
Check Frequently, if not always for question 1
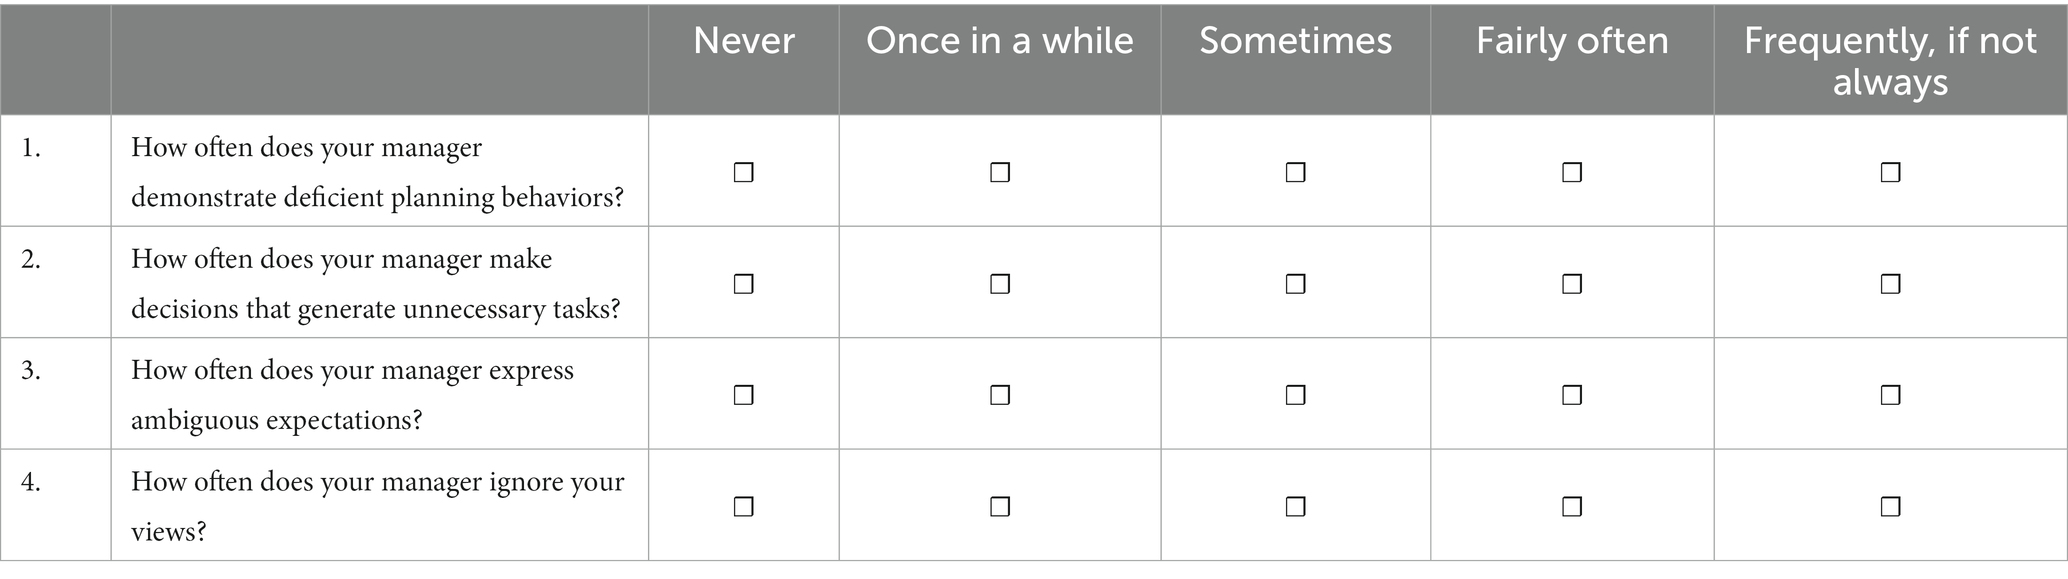[1890, 173]
